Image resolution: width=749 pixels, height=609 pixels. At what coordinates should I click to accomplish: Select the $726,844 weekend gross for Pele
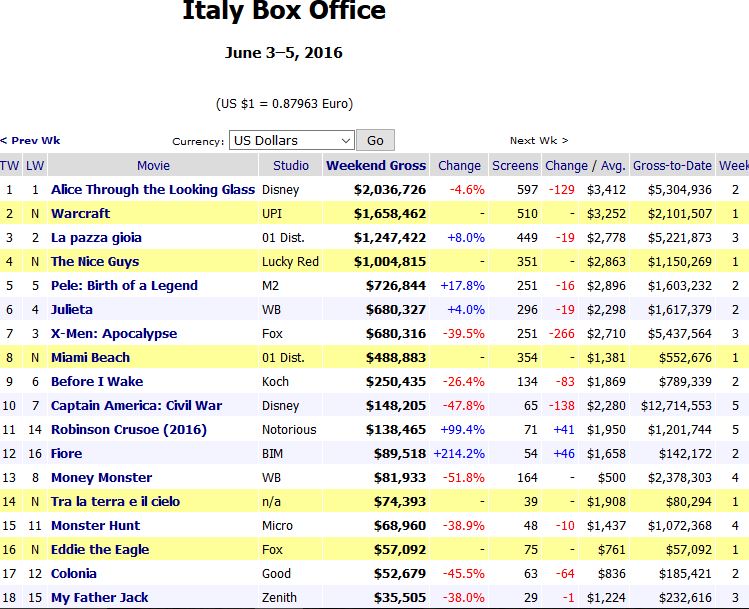coord(396,286)
